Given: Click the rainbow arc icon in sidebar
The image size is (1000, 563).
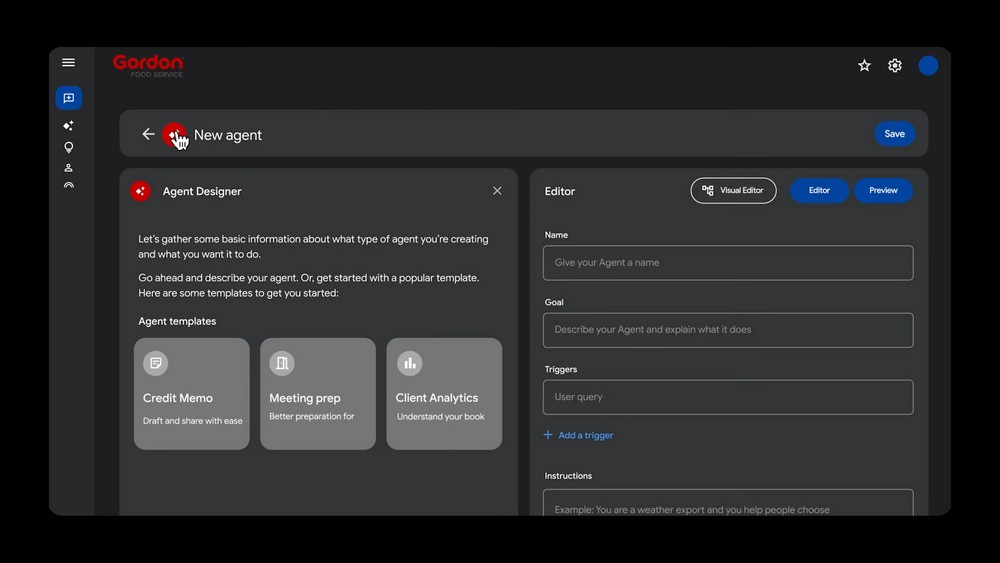Looking at the screenshot, I should click(68, 186).
